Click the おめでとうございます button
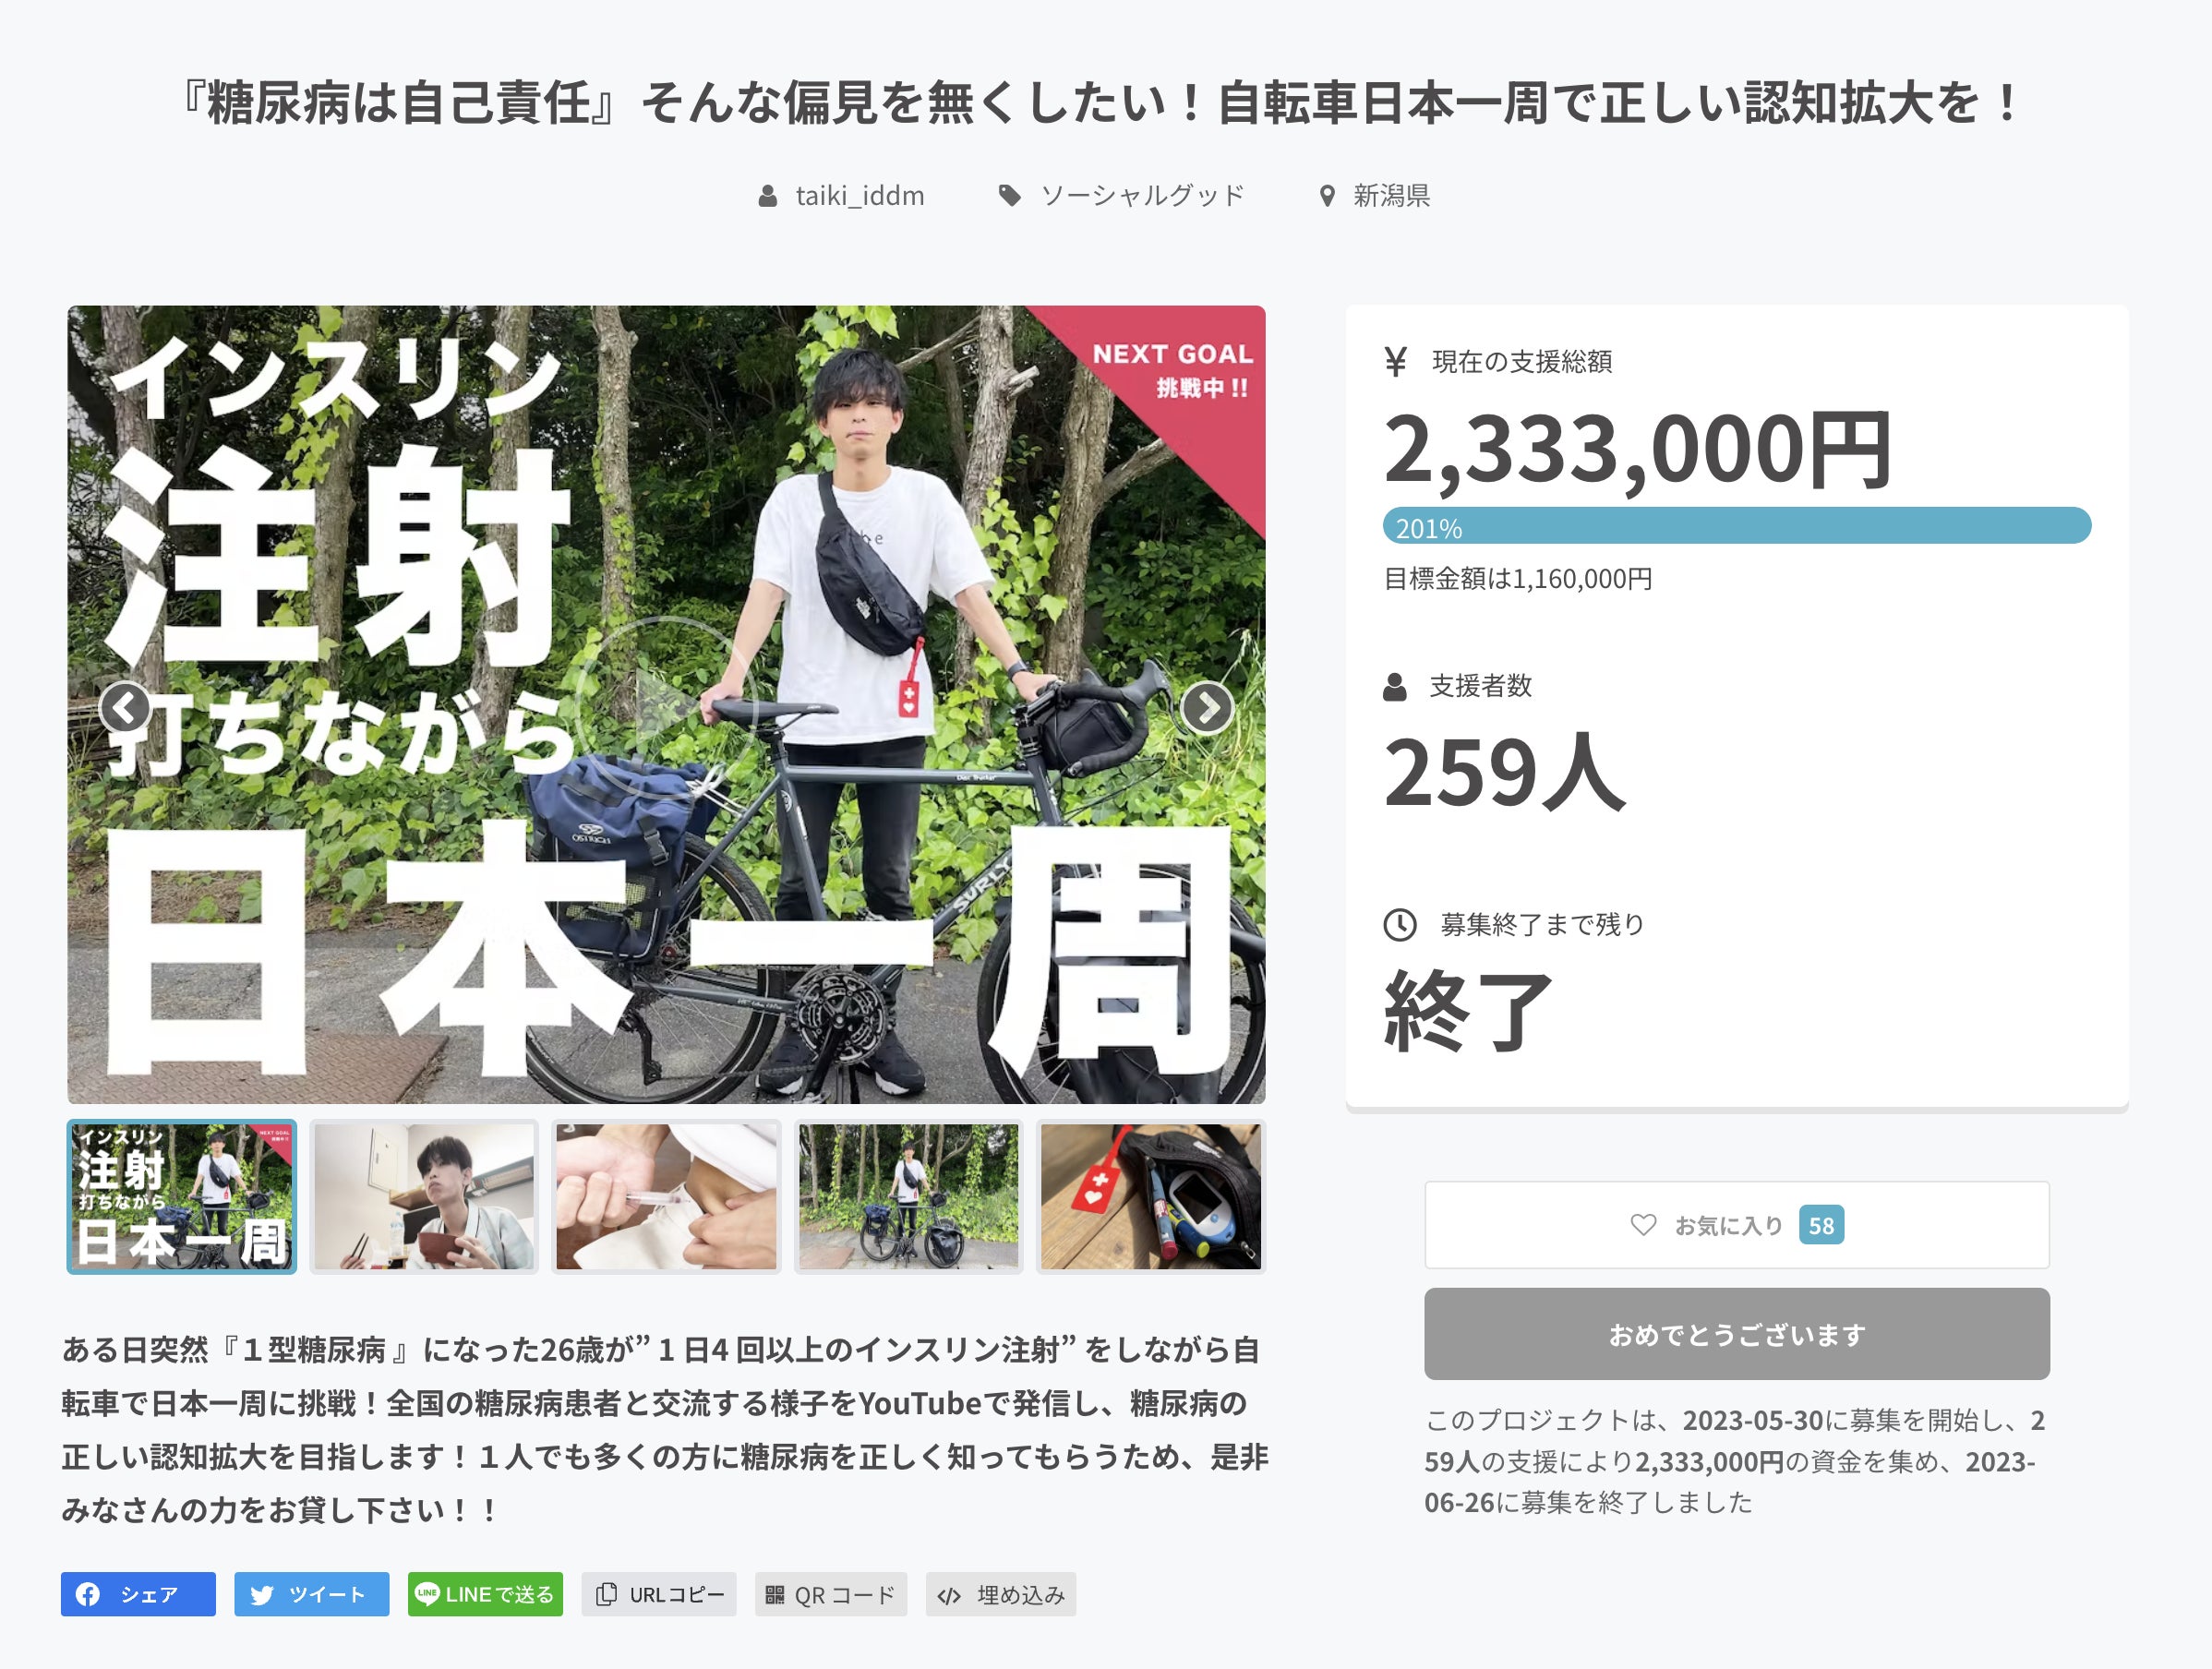The height and width of the screenshot is (1669, 2212). (x=1737, y=1334)
